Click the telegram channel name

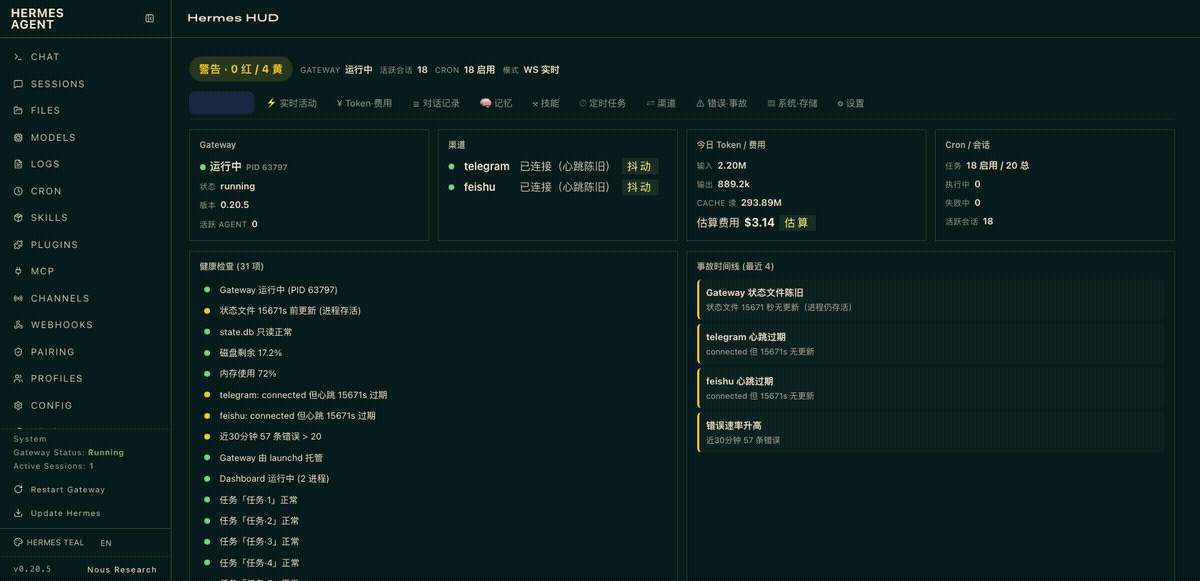coord(487,166)
